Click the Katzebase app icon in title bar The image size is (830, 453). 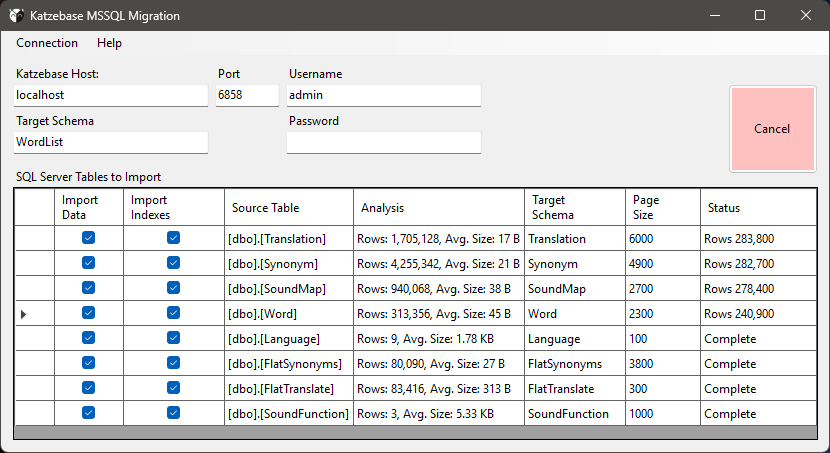(x=16, y=15)
